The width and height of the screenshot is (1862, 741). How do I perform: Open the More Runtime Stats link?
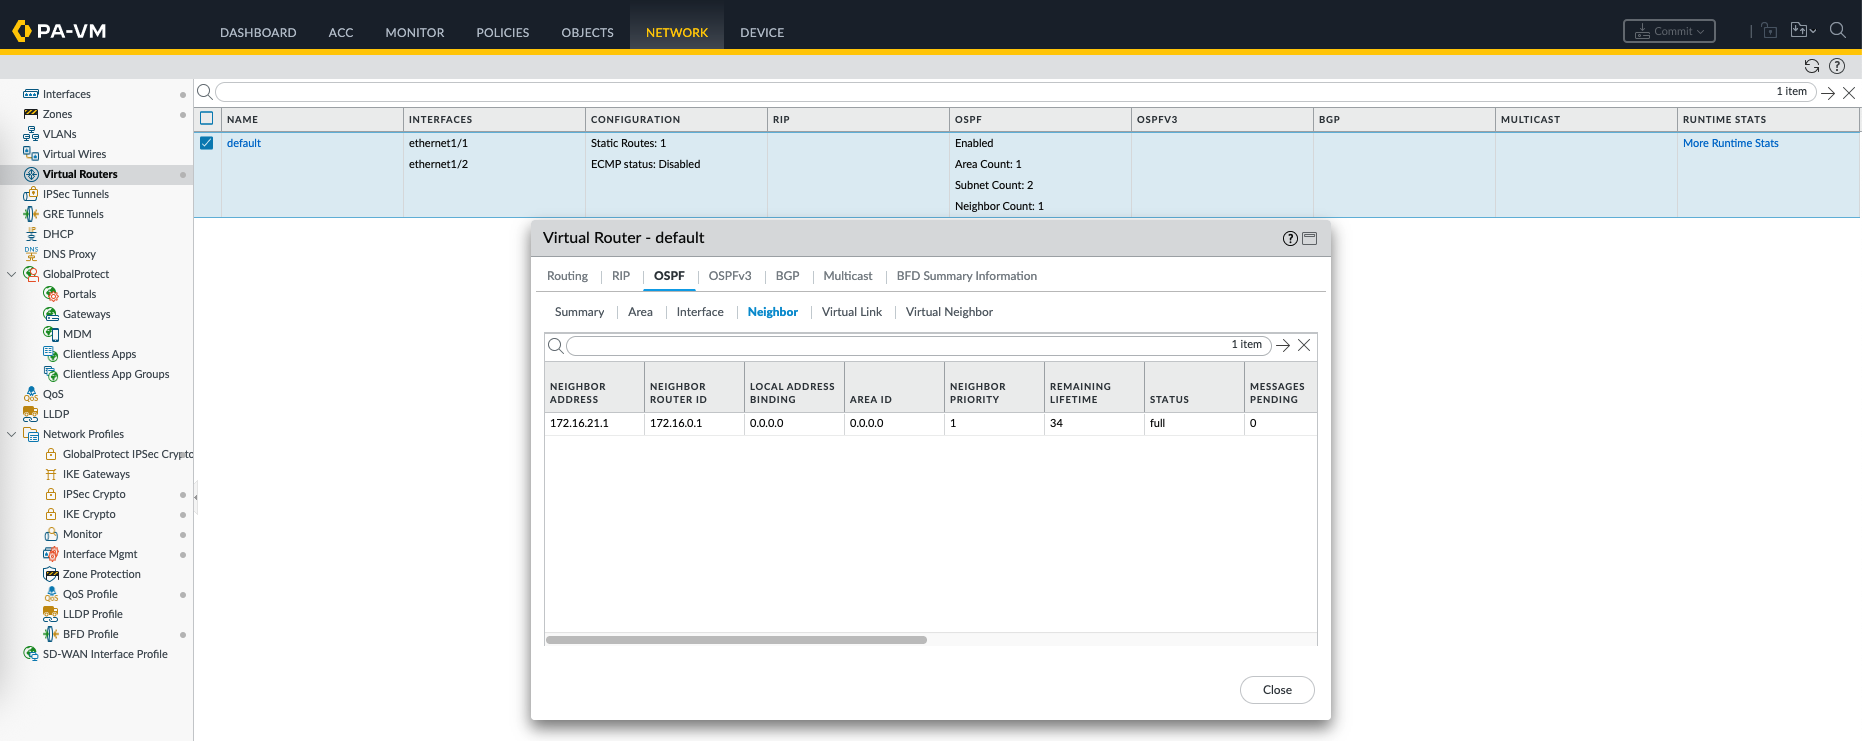tap(1730, 143)
